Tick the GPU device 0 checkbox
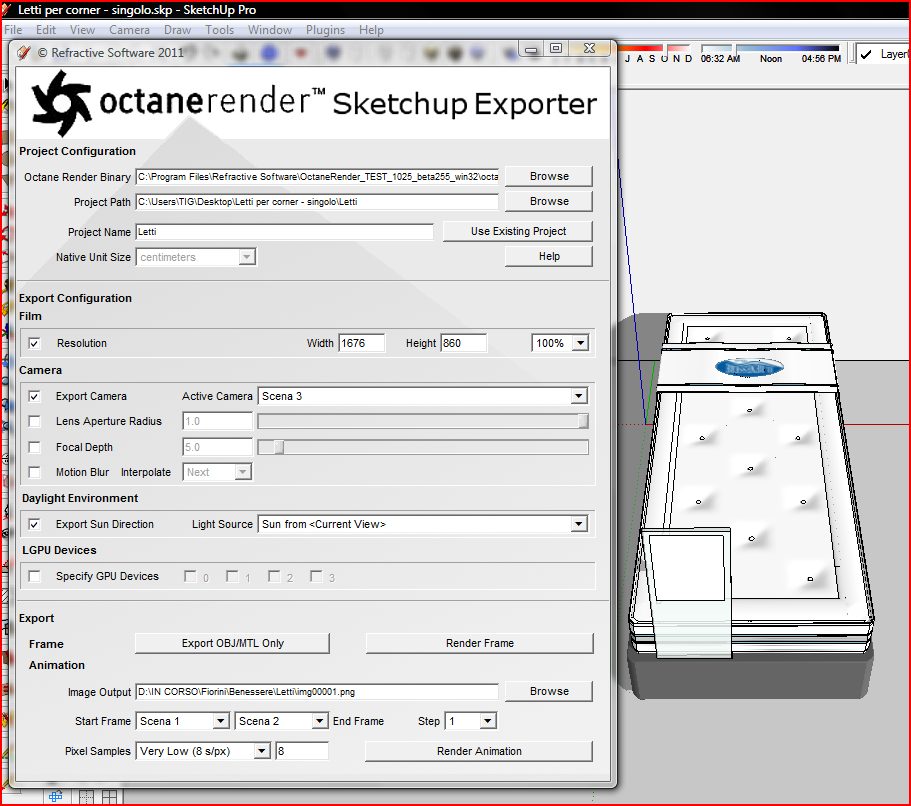This screenshot has height=806, width=911. [x=190, y=576]
